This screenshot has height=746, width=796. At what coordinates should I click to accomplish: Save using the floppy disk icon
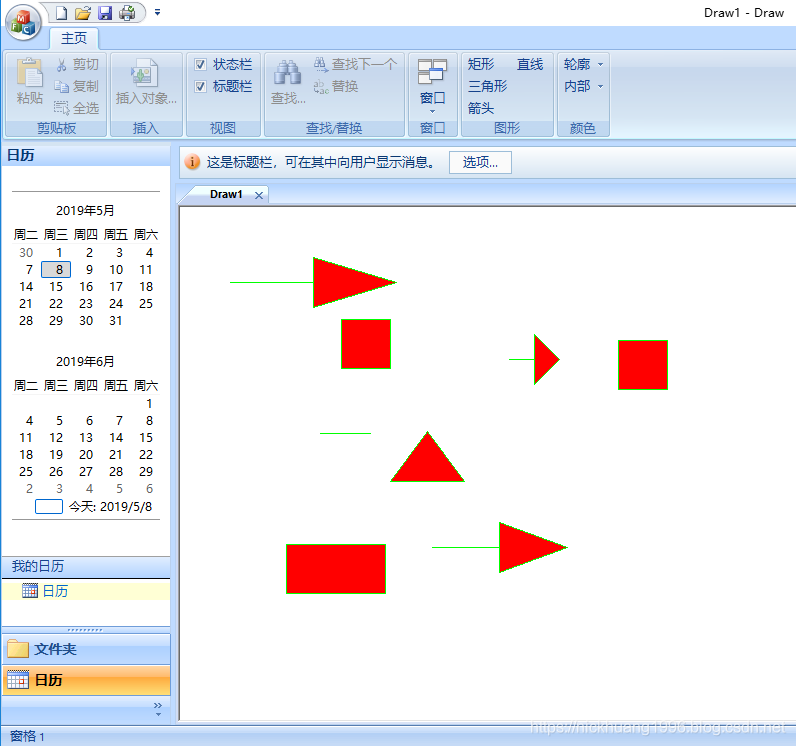(105, 13)
